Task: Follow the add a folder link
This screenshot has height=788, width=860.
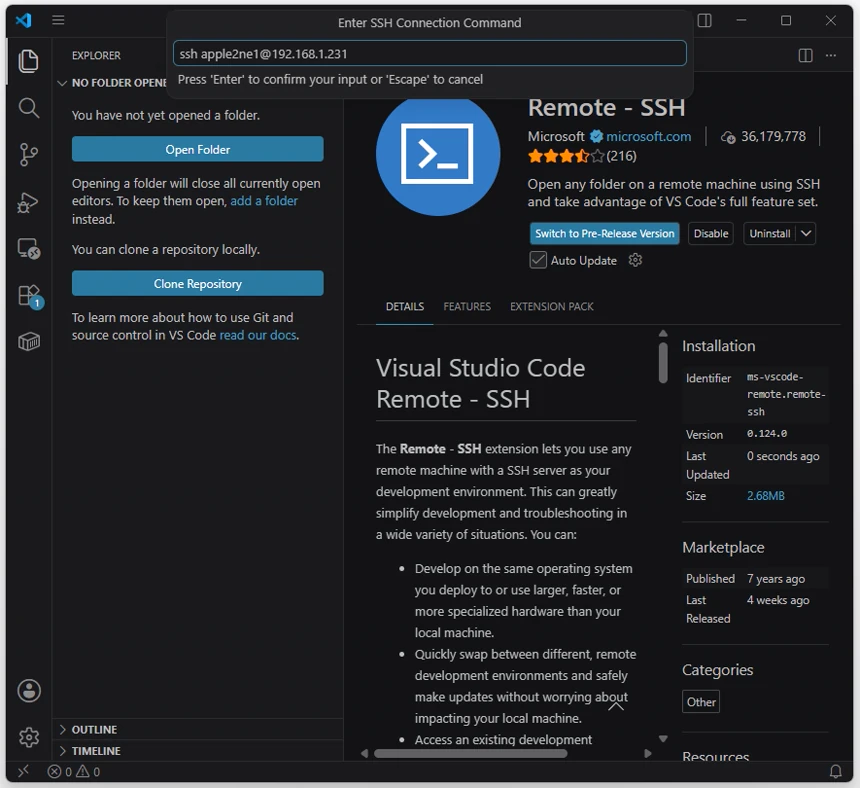Action: (264, 201)
